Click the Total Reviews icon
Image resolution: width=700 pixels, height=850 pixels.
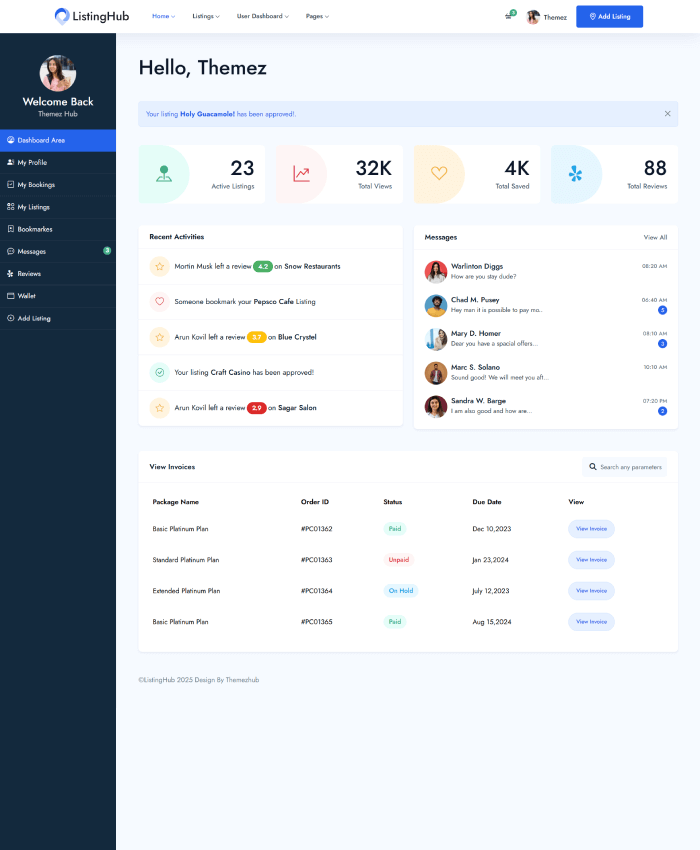(575, 174)
